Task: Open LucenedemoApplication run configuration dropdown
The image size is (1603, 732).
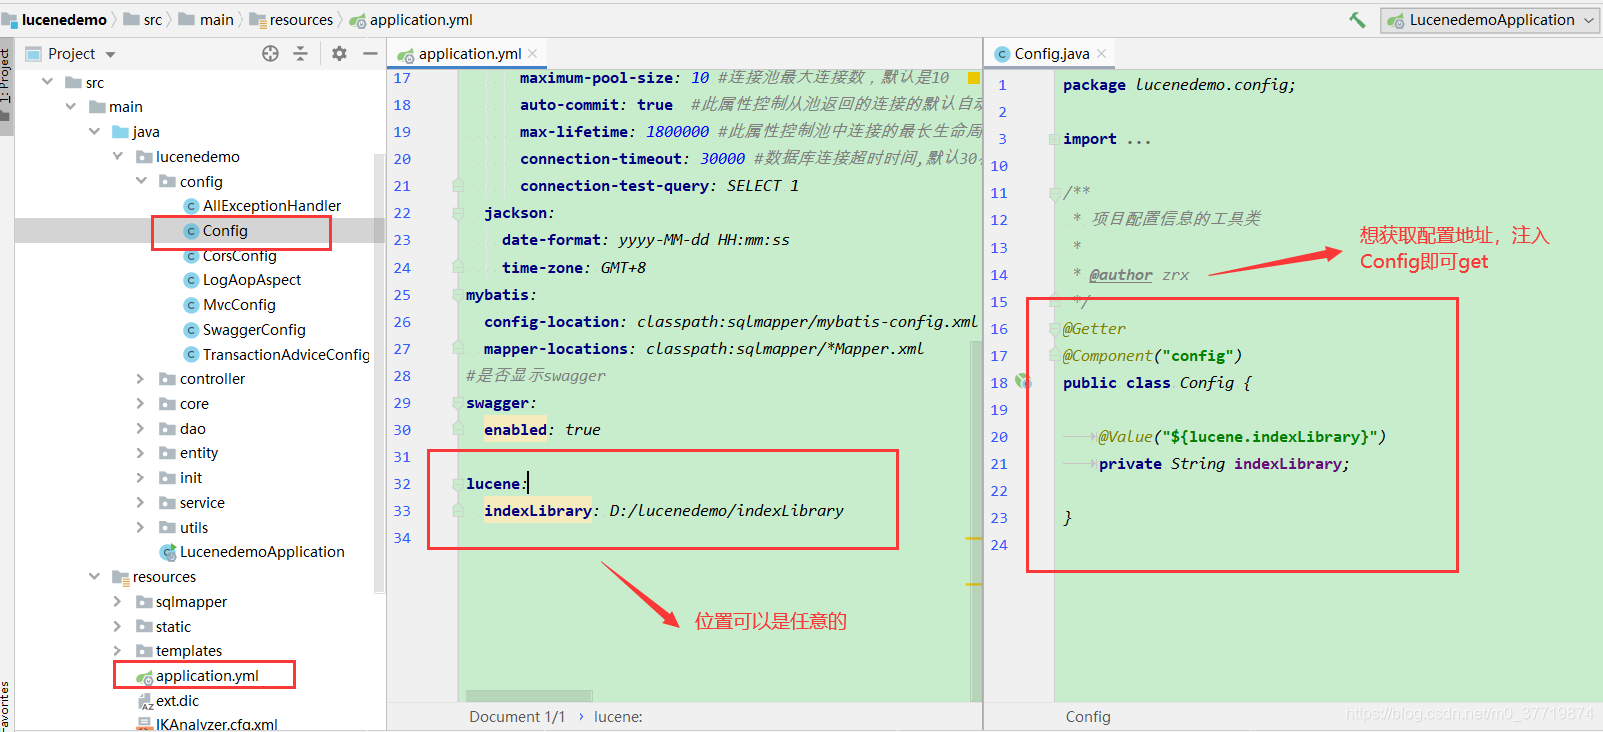Action: tap(1491, 20)
